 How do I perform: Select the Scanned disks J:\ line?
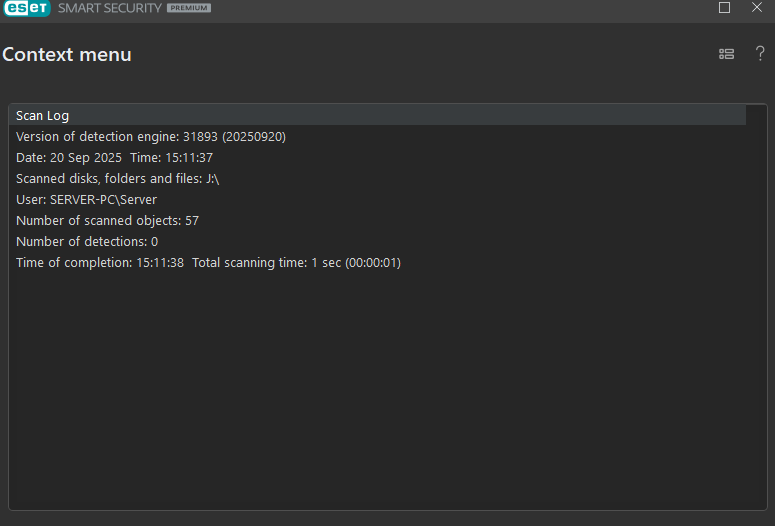[x=118, y=178]
